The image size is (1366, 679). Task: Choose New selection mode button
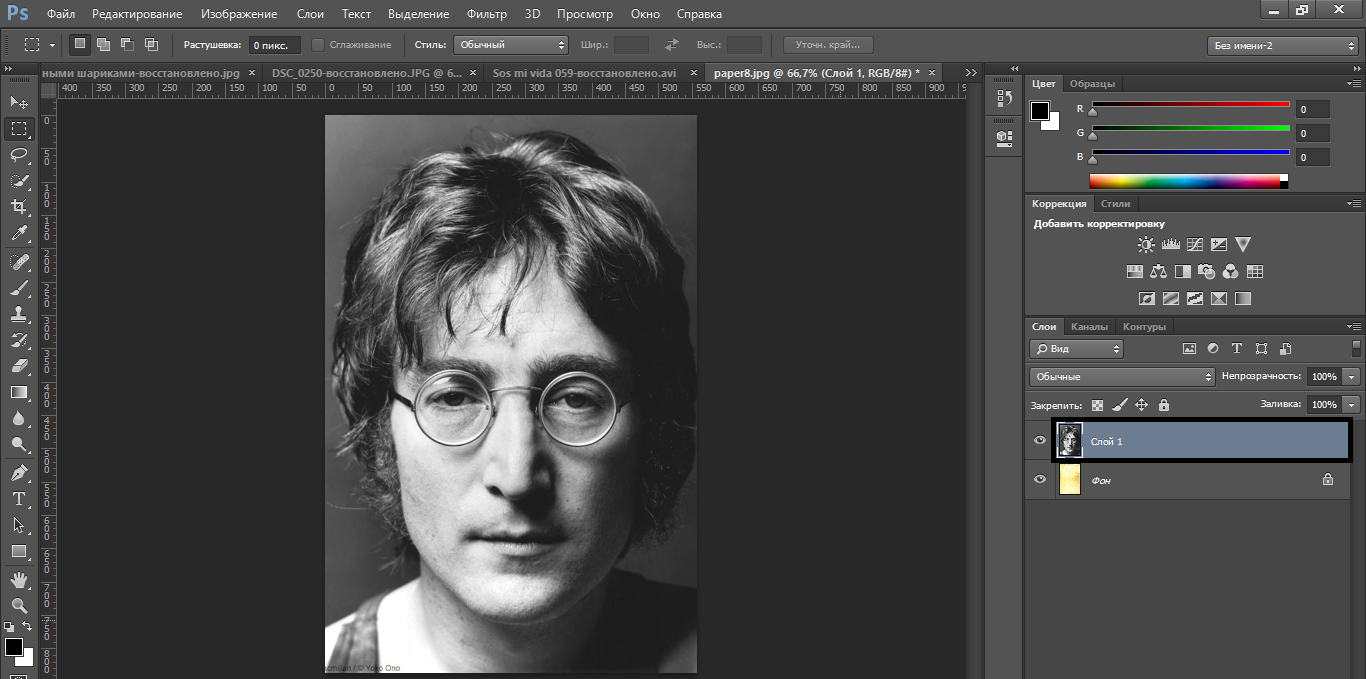[x=79, y=44]
